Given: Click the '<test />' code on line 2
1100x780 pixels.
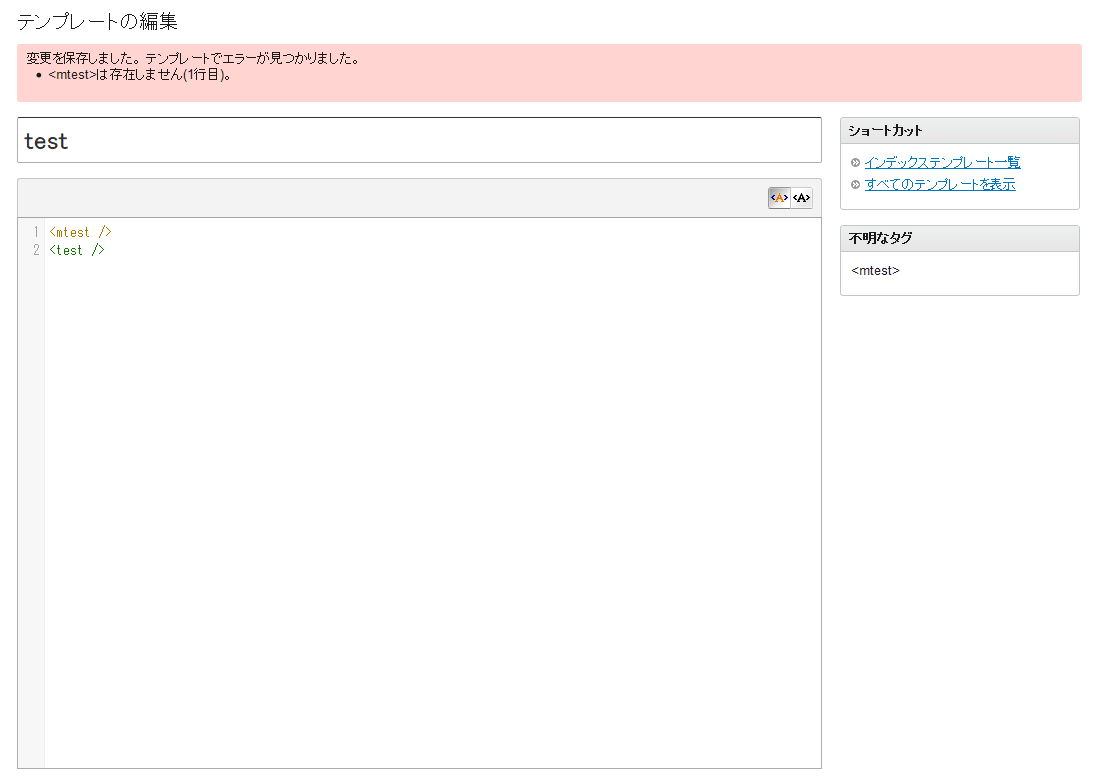Looking at the screenshot, I should pos(76,250).
